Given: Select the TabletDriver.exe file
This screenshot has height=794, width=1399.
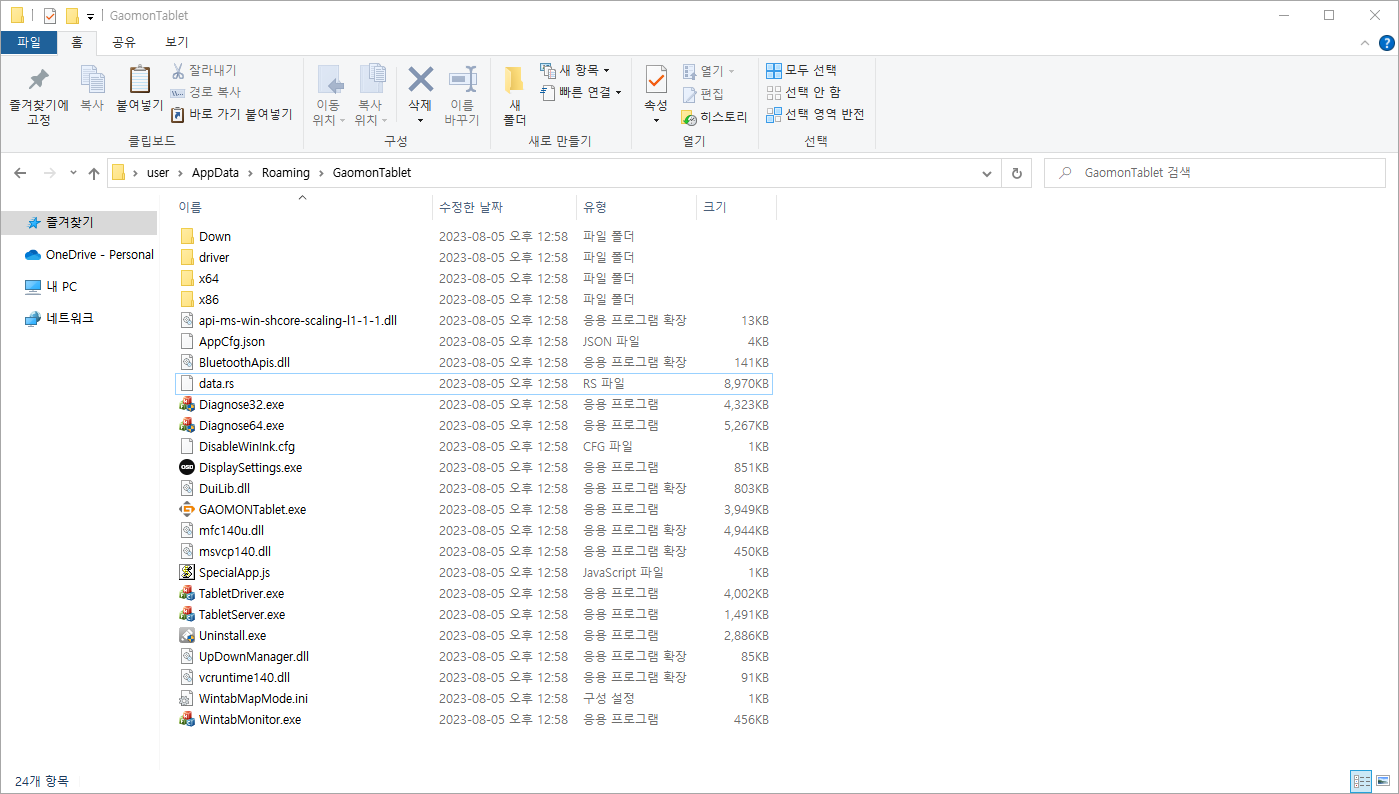Looking at the screenshot, I should [x=473, y=593].
